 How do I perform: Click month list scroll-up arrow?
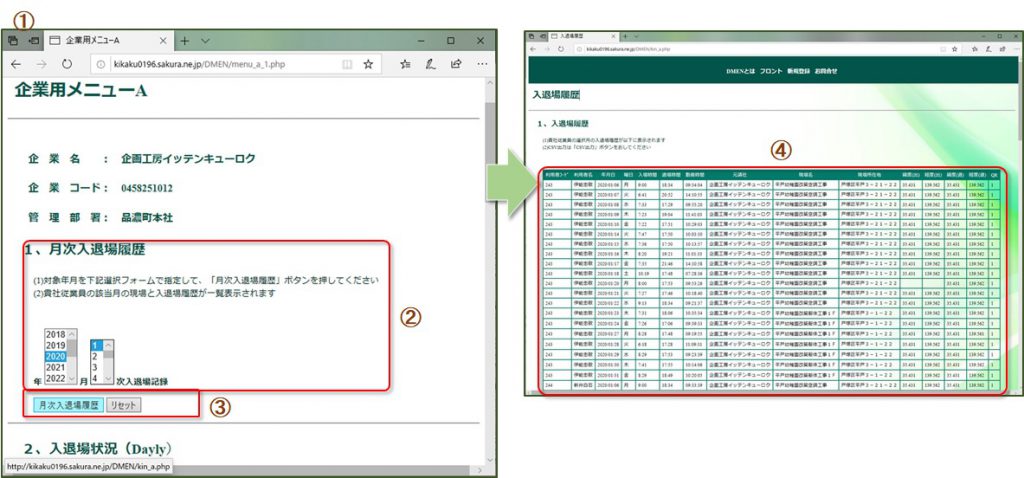click(x=109, y=345)
